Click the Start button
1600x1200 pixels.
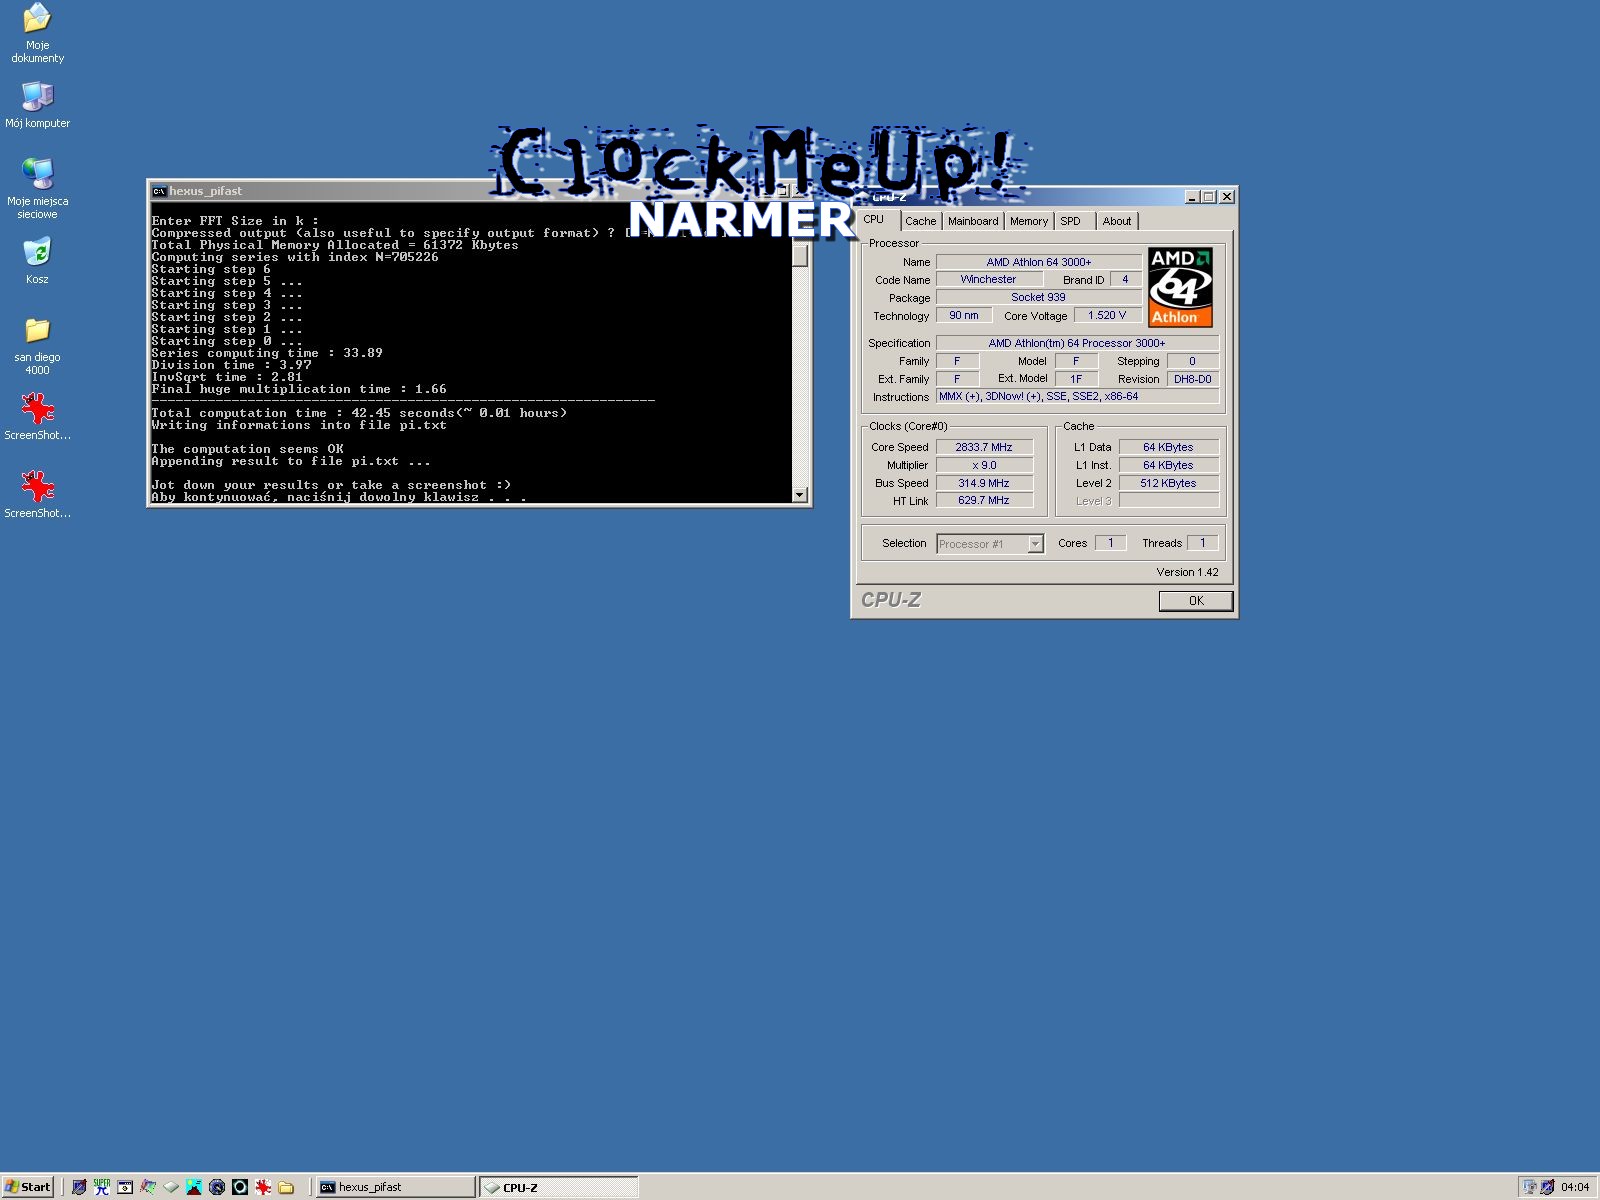27,1187
